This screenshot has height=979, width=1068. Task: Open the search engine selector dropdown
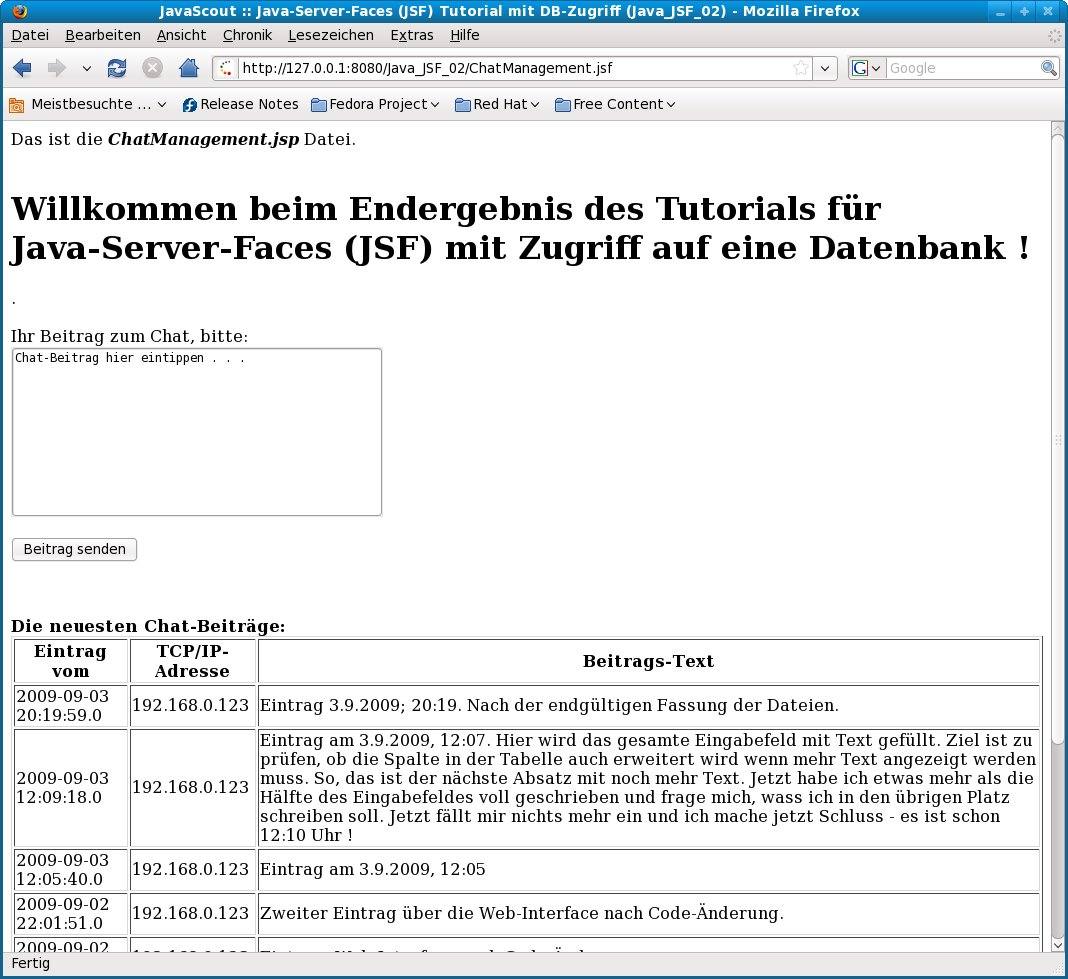click(866, 68)
